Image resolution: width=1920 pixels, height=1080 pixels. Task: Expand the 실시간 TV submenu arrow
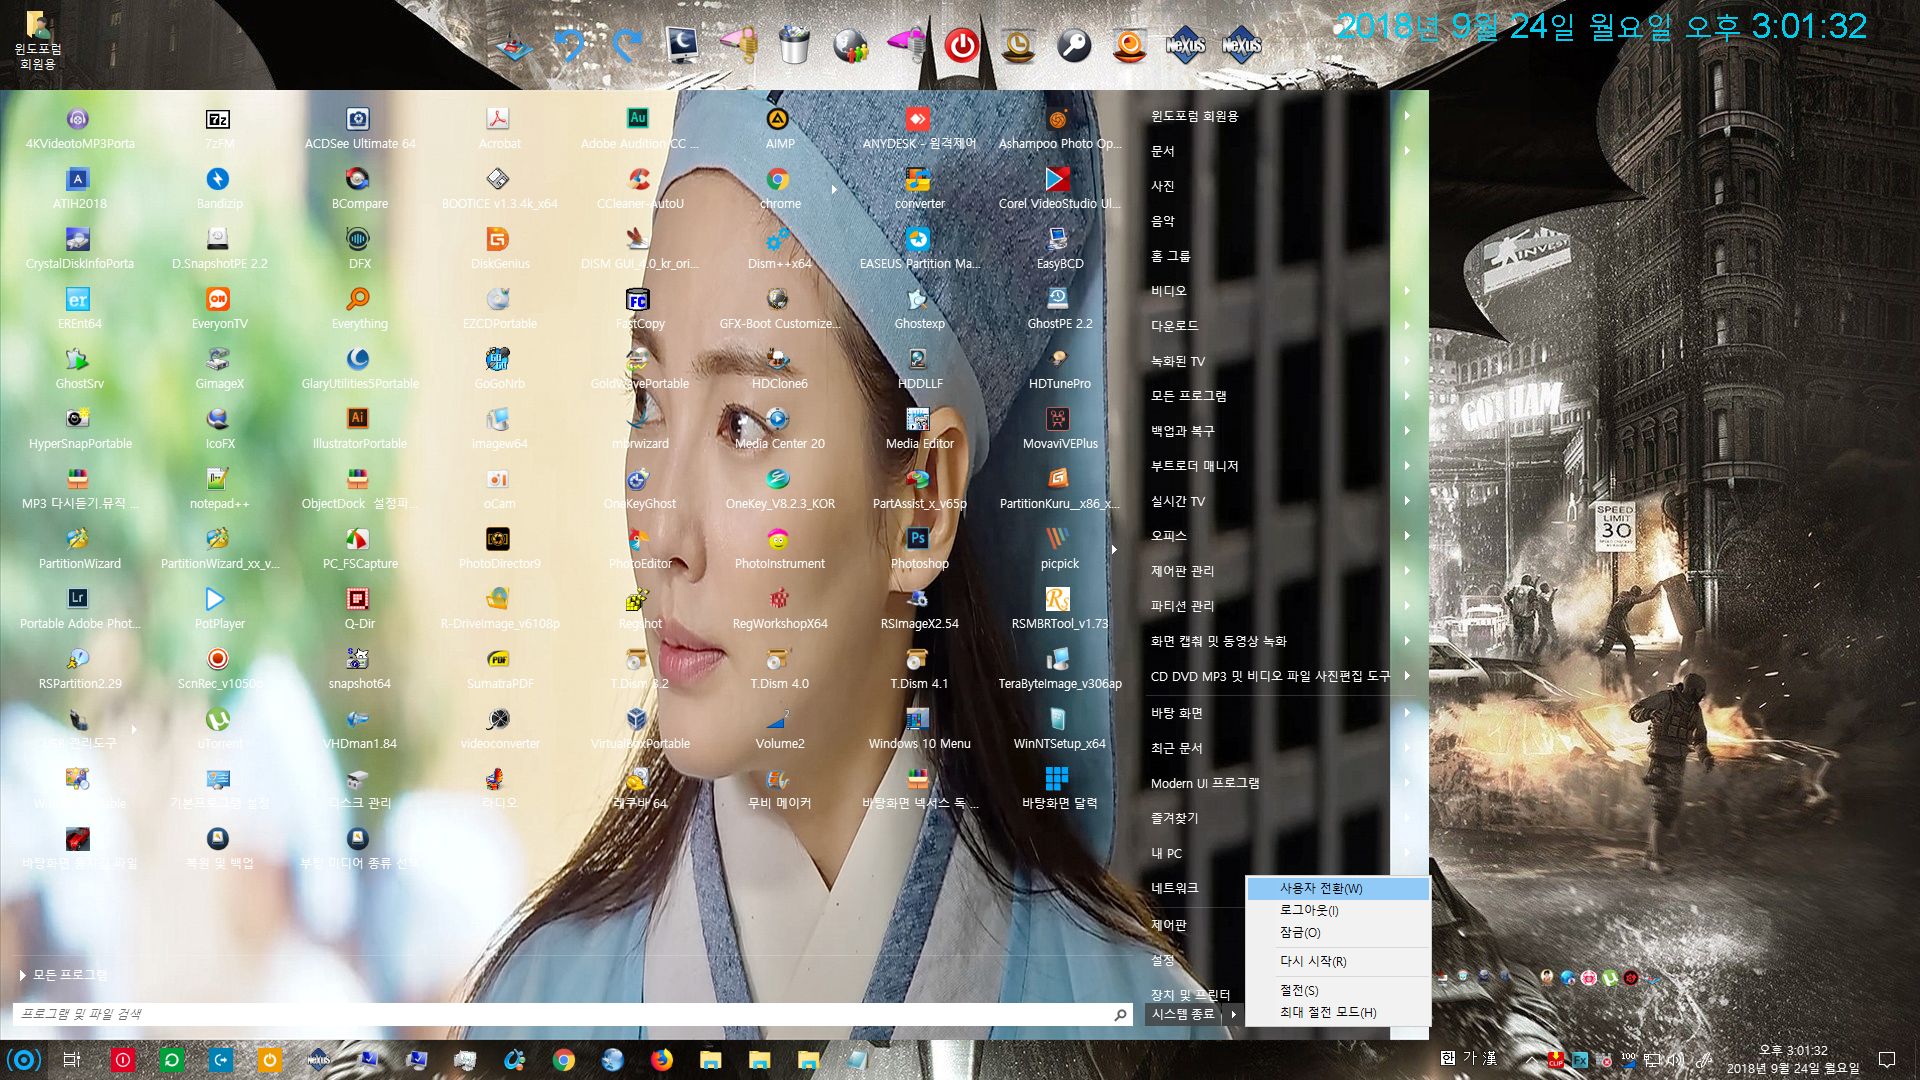point(1407,501)
